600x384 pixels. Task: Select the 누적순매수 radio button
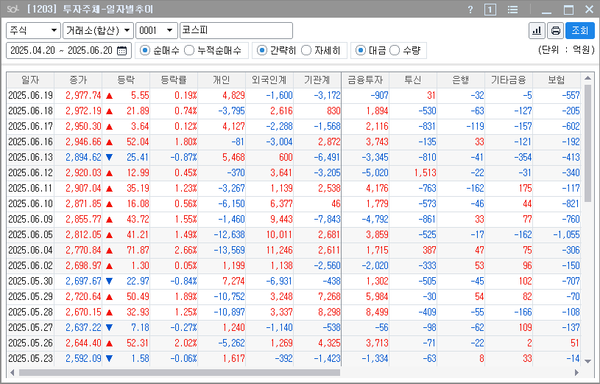(x=189, y=50)
